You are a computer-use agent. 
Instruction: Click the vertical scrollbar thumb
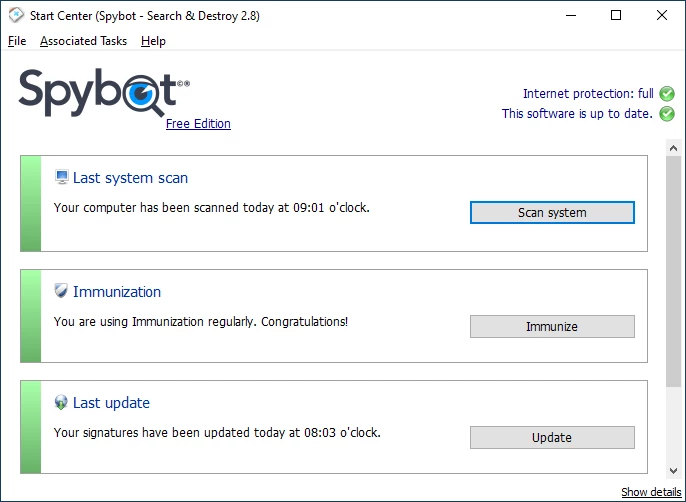point(674,270)
